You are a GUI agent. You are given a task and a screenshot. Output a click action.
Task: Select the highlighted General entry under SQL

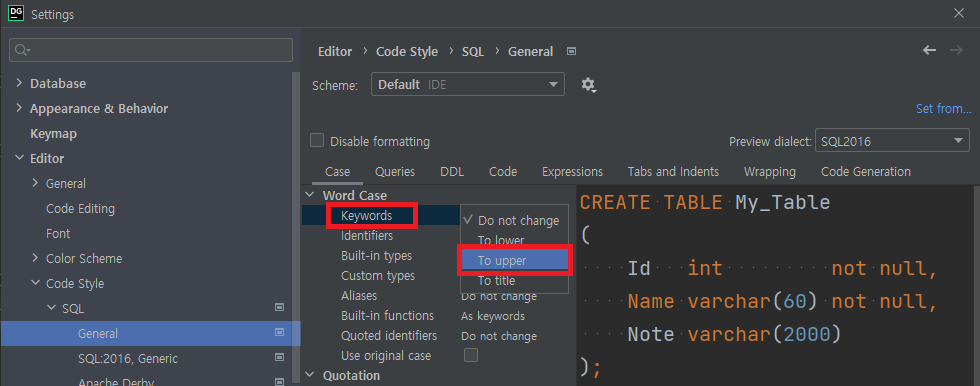click(150, 334)
